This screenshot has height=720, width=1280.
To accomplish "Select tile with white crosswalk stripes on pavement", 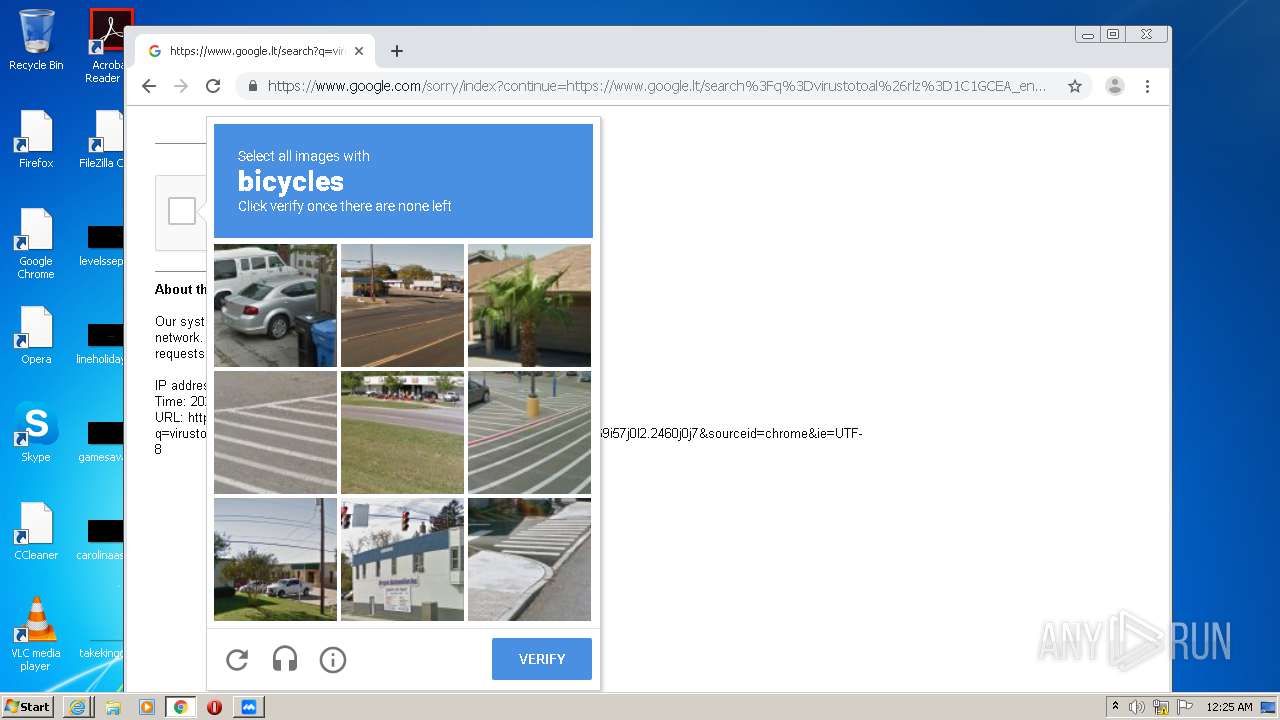I will pos(275,433).
